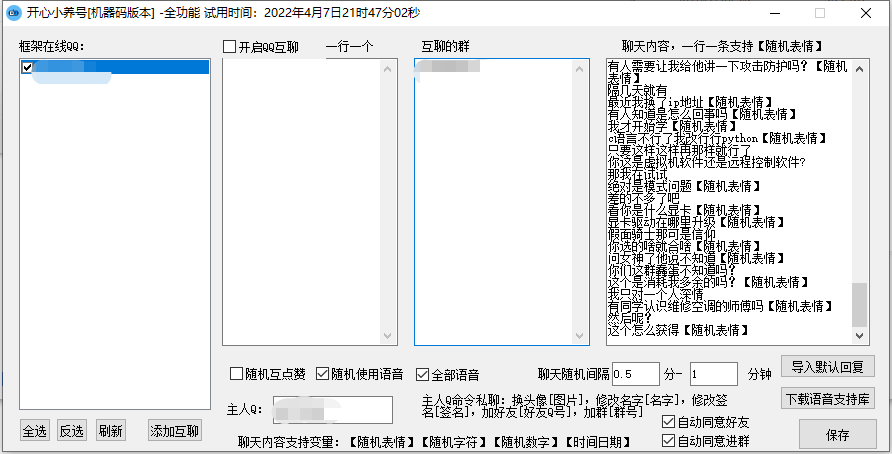
Task: Click the 反选 button
Action: click(x=71, y=431)
